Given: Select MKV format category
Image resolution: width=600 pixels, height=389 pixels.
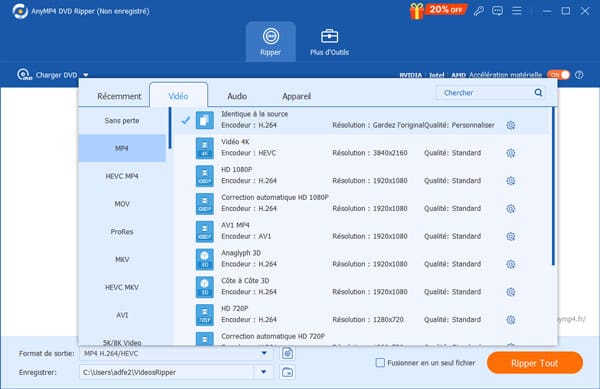Looking at the screenshot, I should [122, 259].
